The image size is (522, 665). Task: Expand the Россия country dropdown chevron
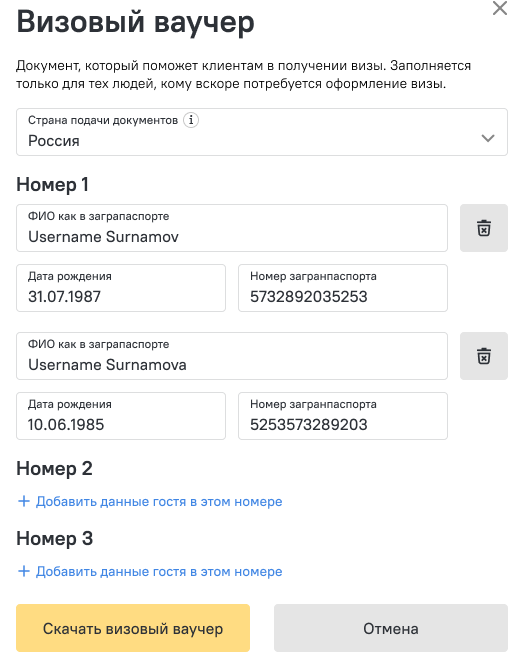pyautogui.click(x=488, y=138)
